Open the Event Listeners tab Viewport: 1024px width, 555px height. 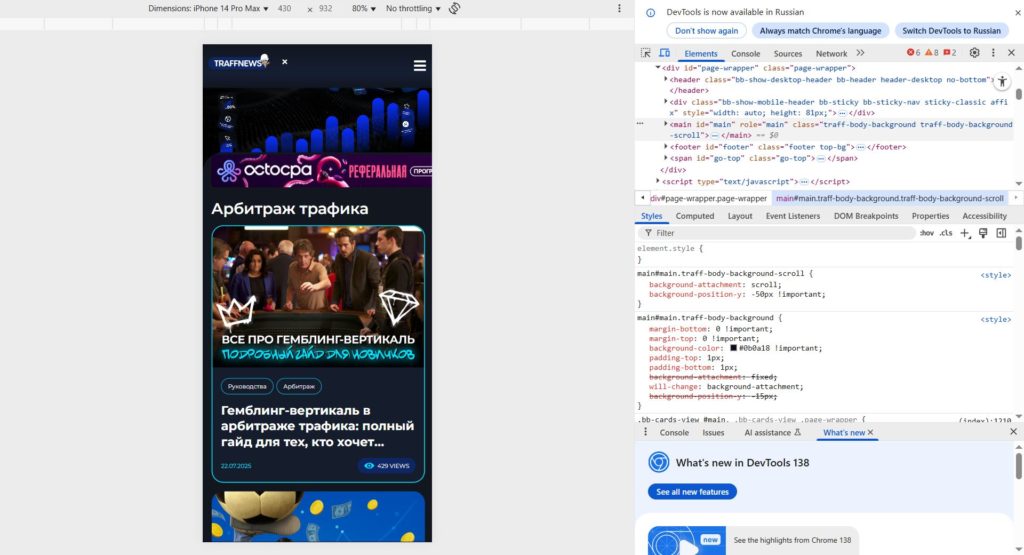pyautogui.click(x=793, y=216)
